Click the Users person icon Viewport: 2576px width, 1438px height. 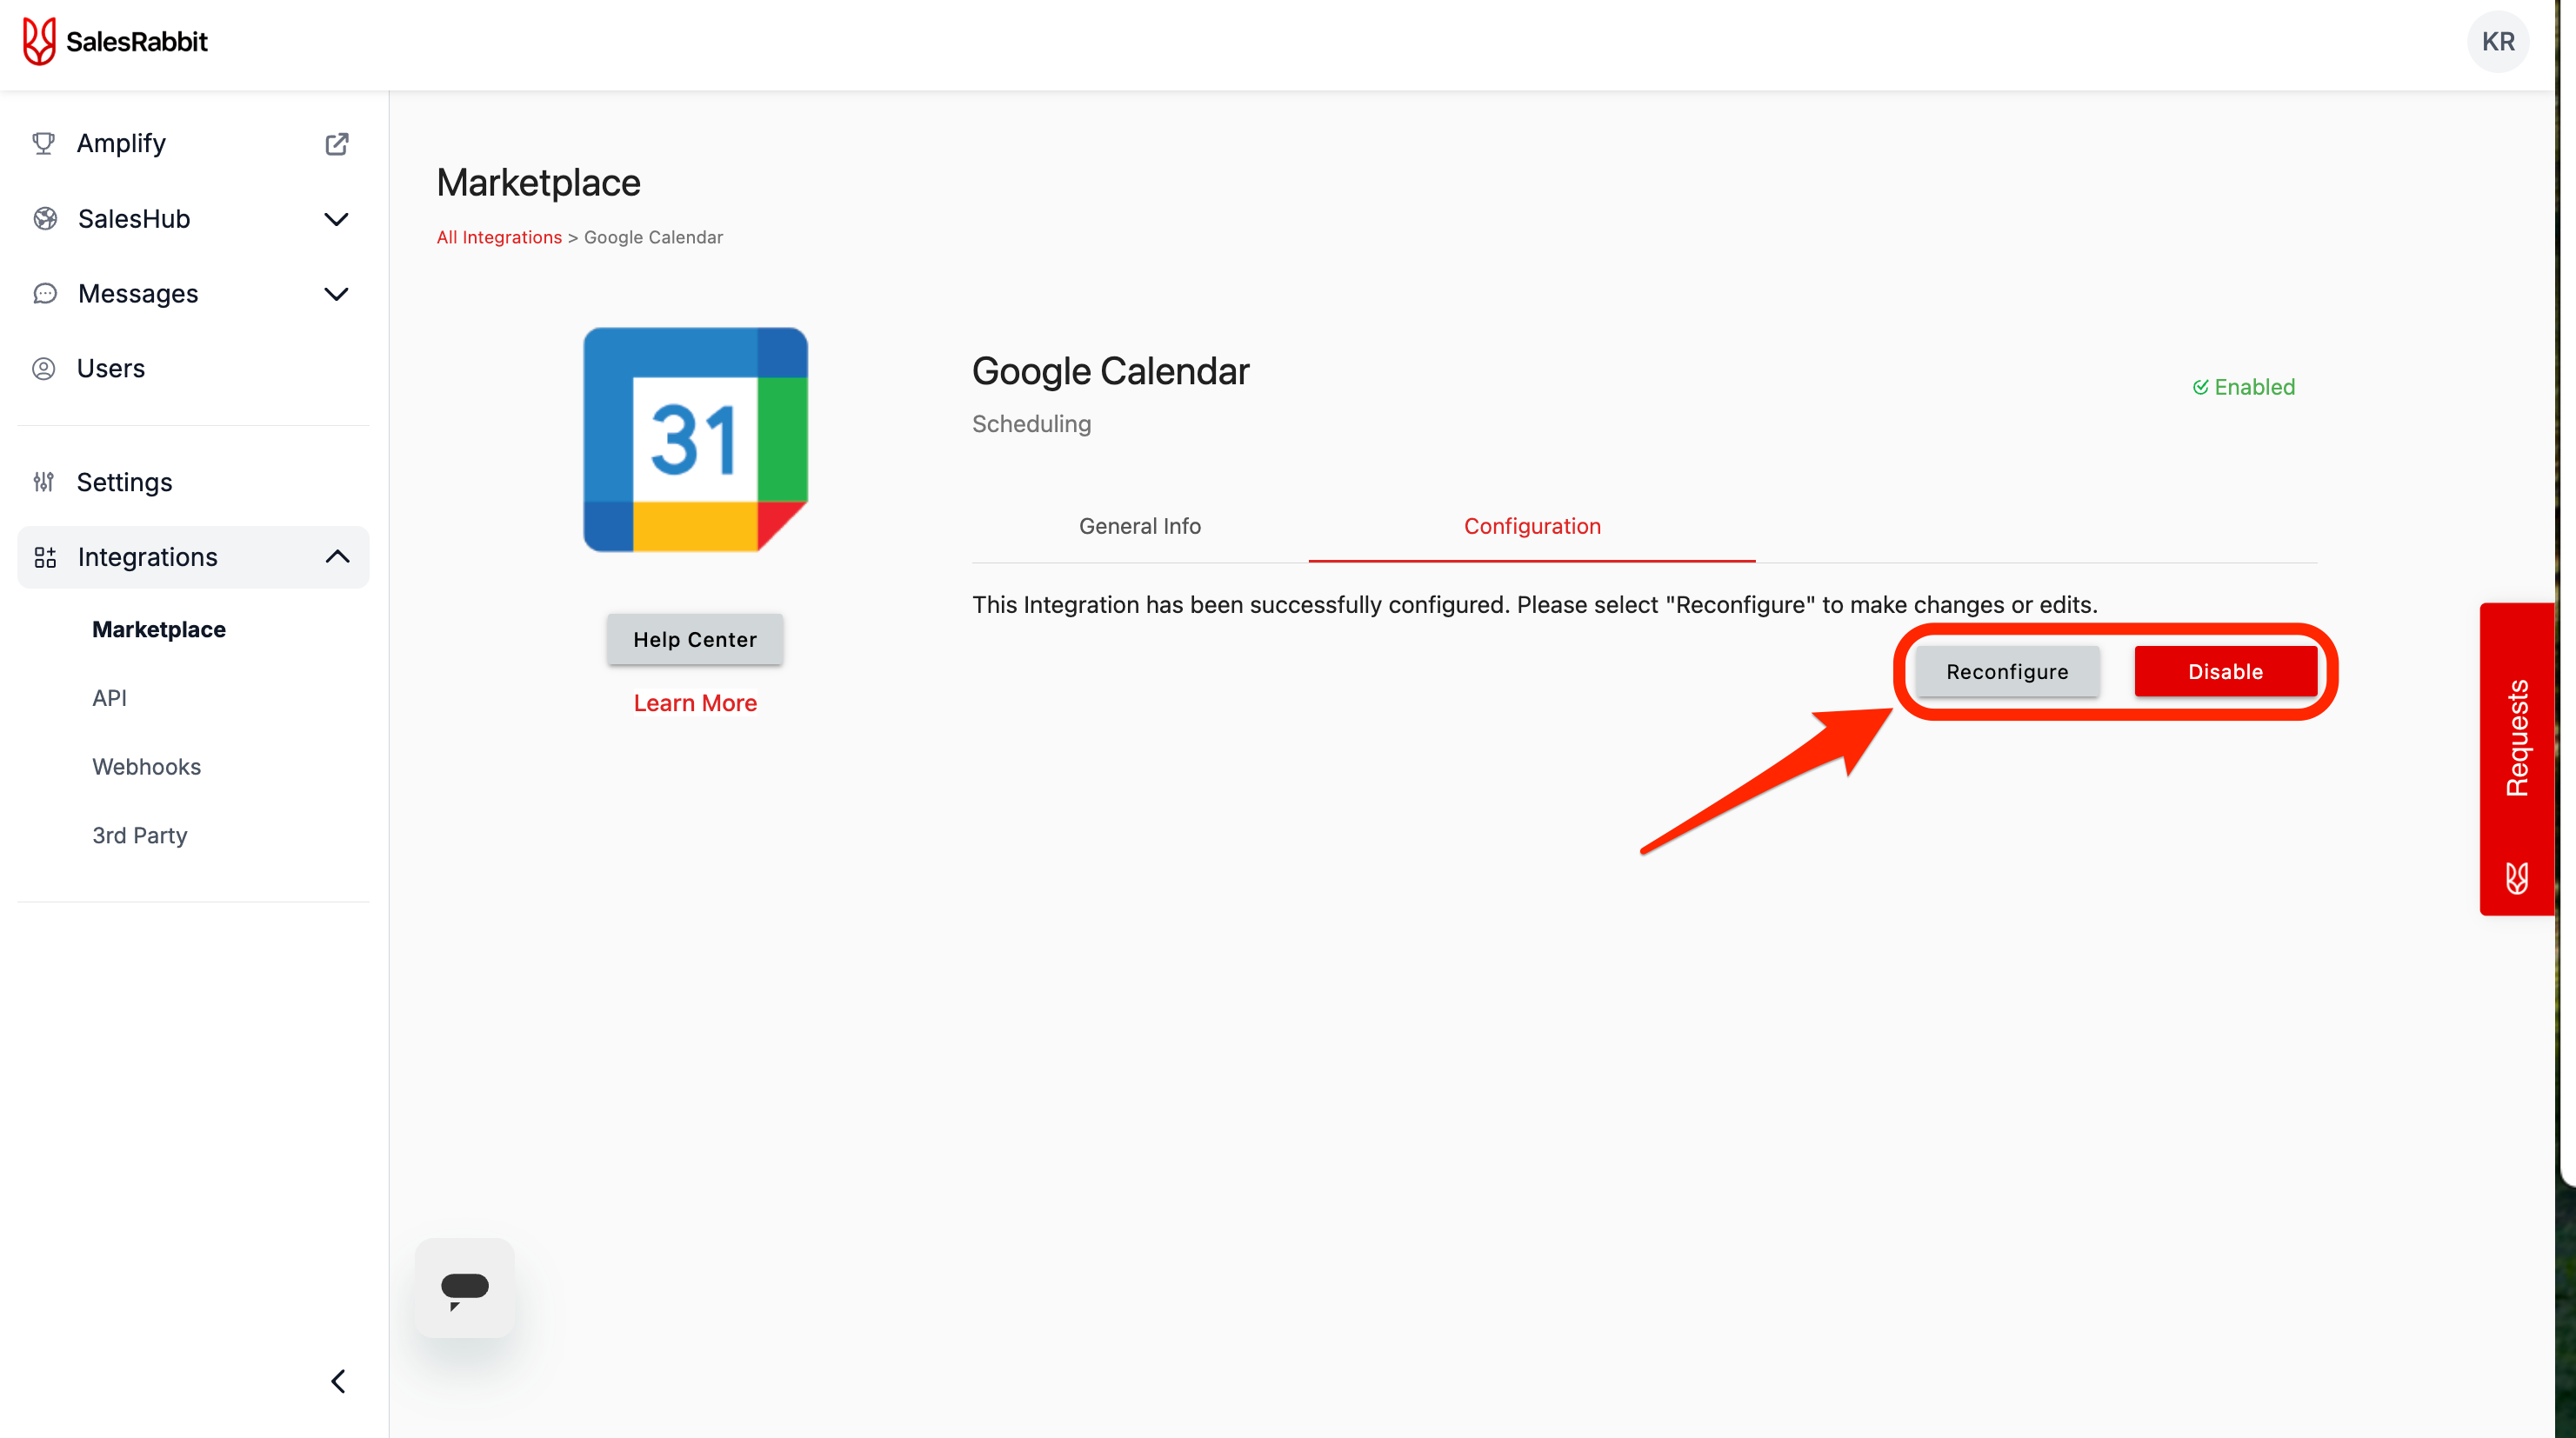43,368
